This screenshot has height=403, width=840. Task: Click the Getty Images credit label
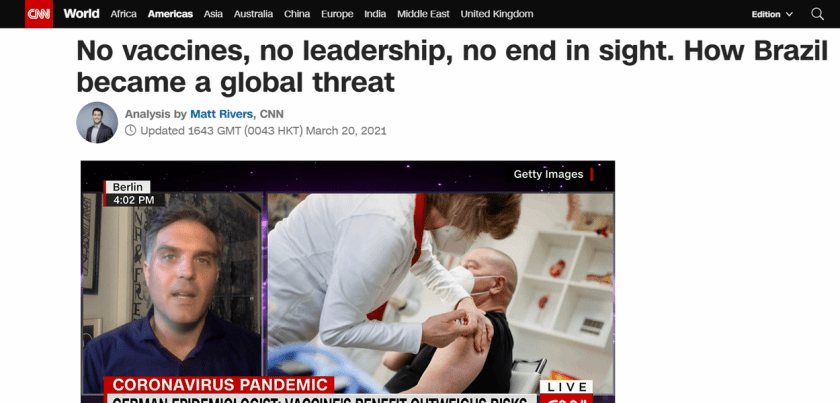click(x=548, y=174)
